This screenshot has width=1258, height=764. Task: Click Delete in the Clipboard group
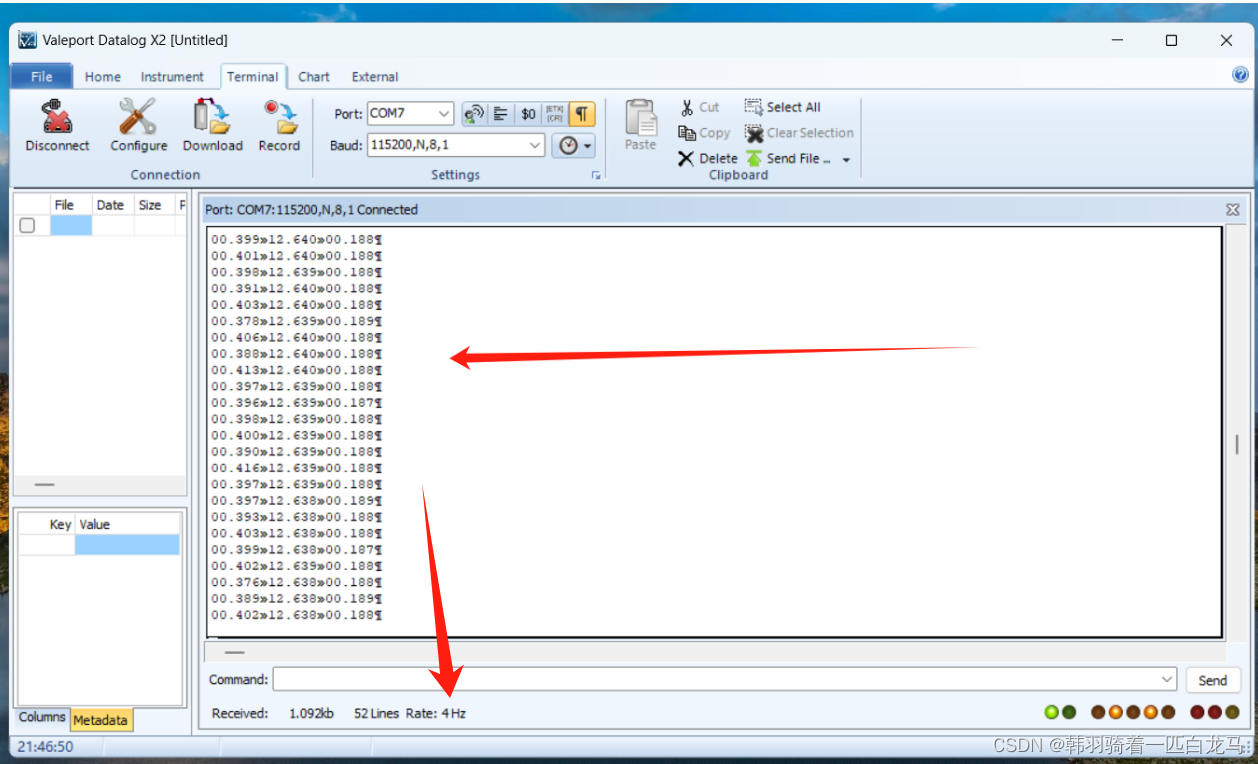[x=707, y=158]
